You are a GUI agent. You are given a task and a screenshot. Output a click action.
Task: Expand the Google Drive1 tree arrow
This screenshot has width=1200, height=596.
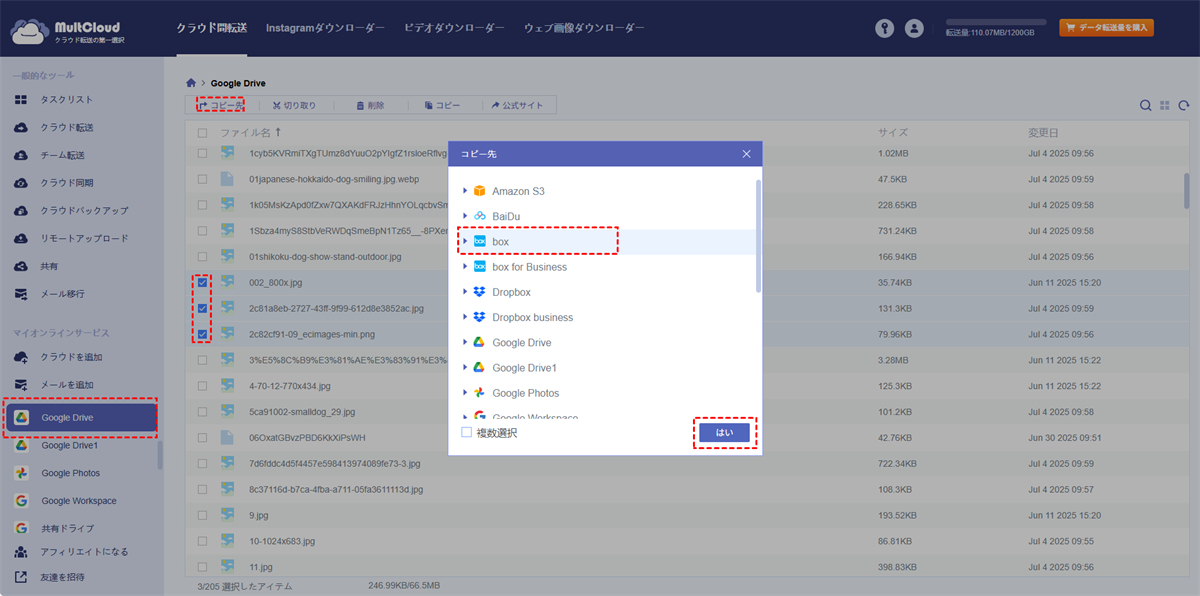(x=465, y=368)
